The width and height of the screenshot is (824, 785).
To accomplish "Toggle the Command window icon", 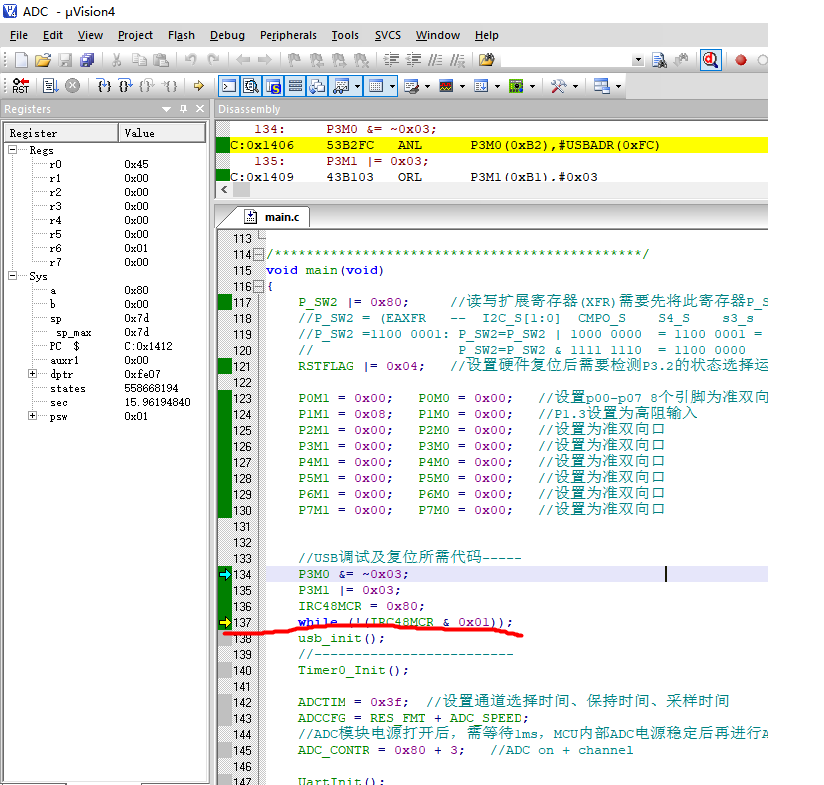I will coord(229,86).
